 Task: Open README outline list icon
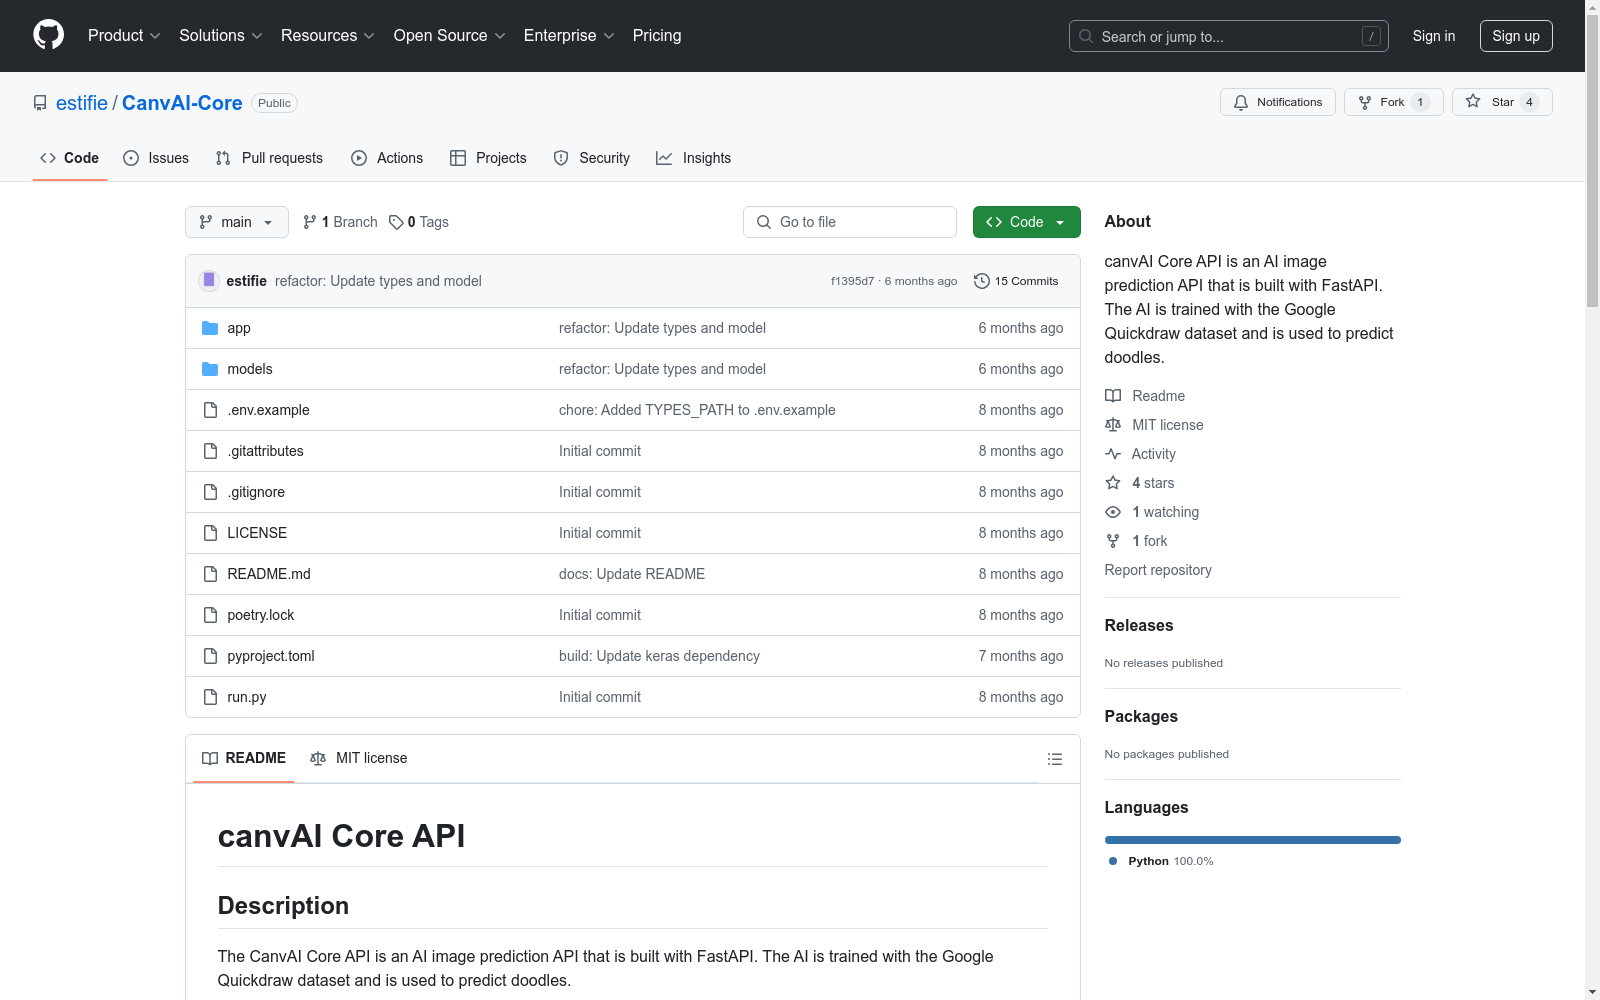click(1054, 759)
